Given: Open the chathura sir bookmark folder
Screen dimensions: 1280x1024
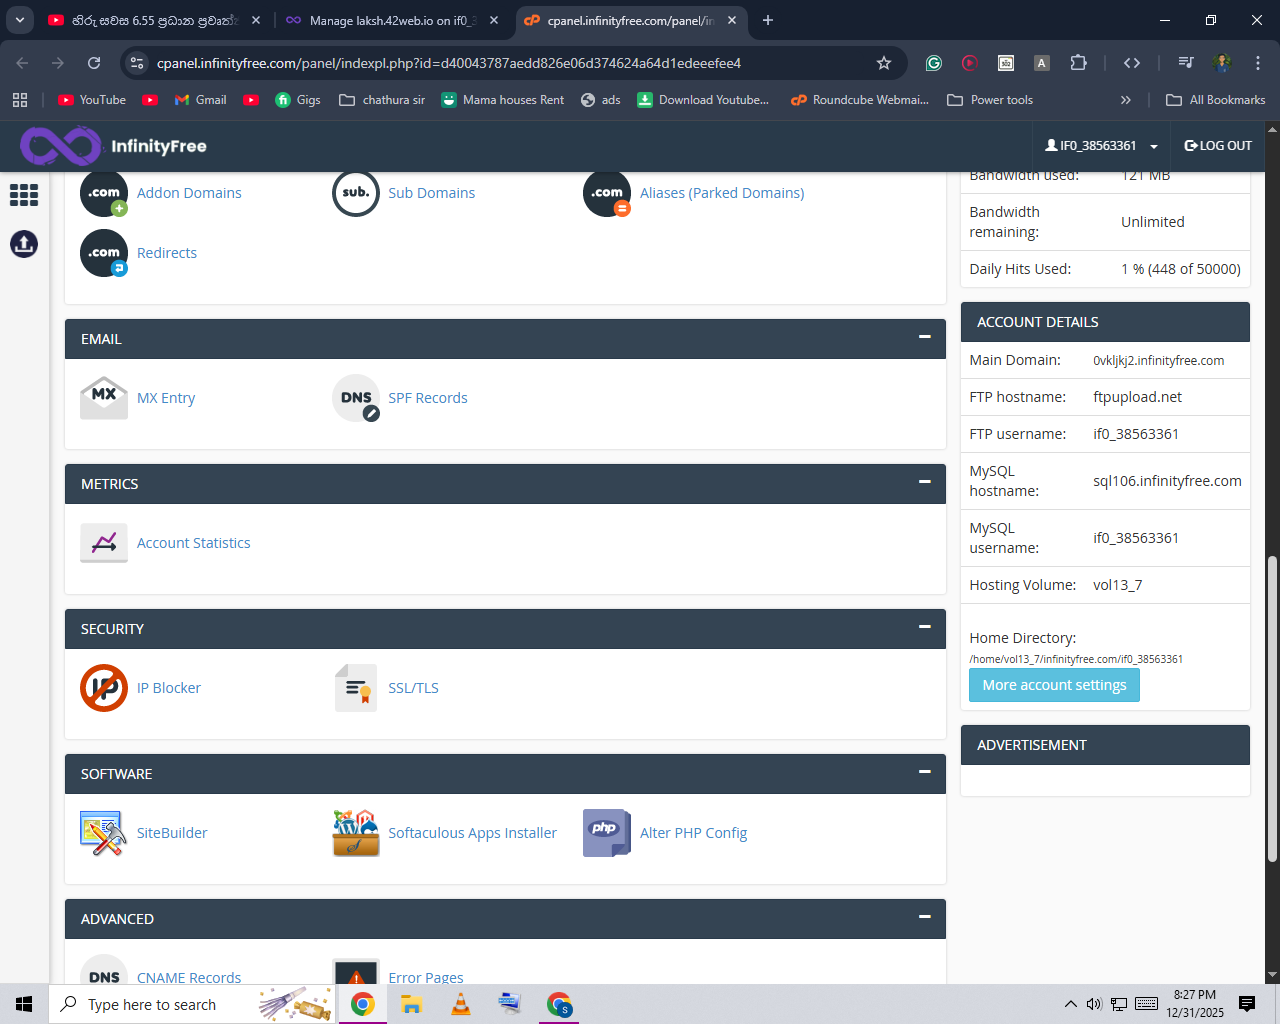Looking at the screenshot, I should click(x=382, y=100).
